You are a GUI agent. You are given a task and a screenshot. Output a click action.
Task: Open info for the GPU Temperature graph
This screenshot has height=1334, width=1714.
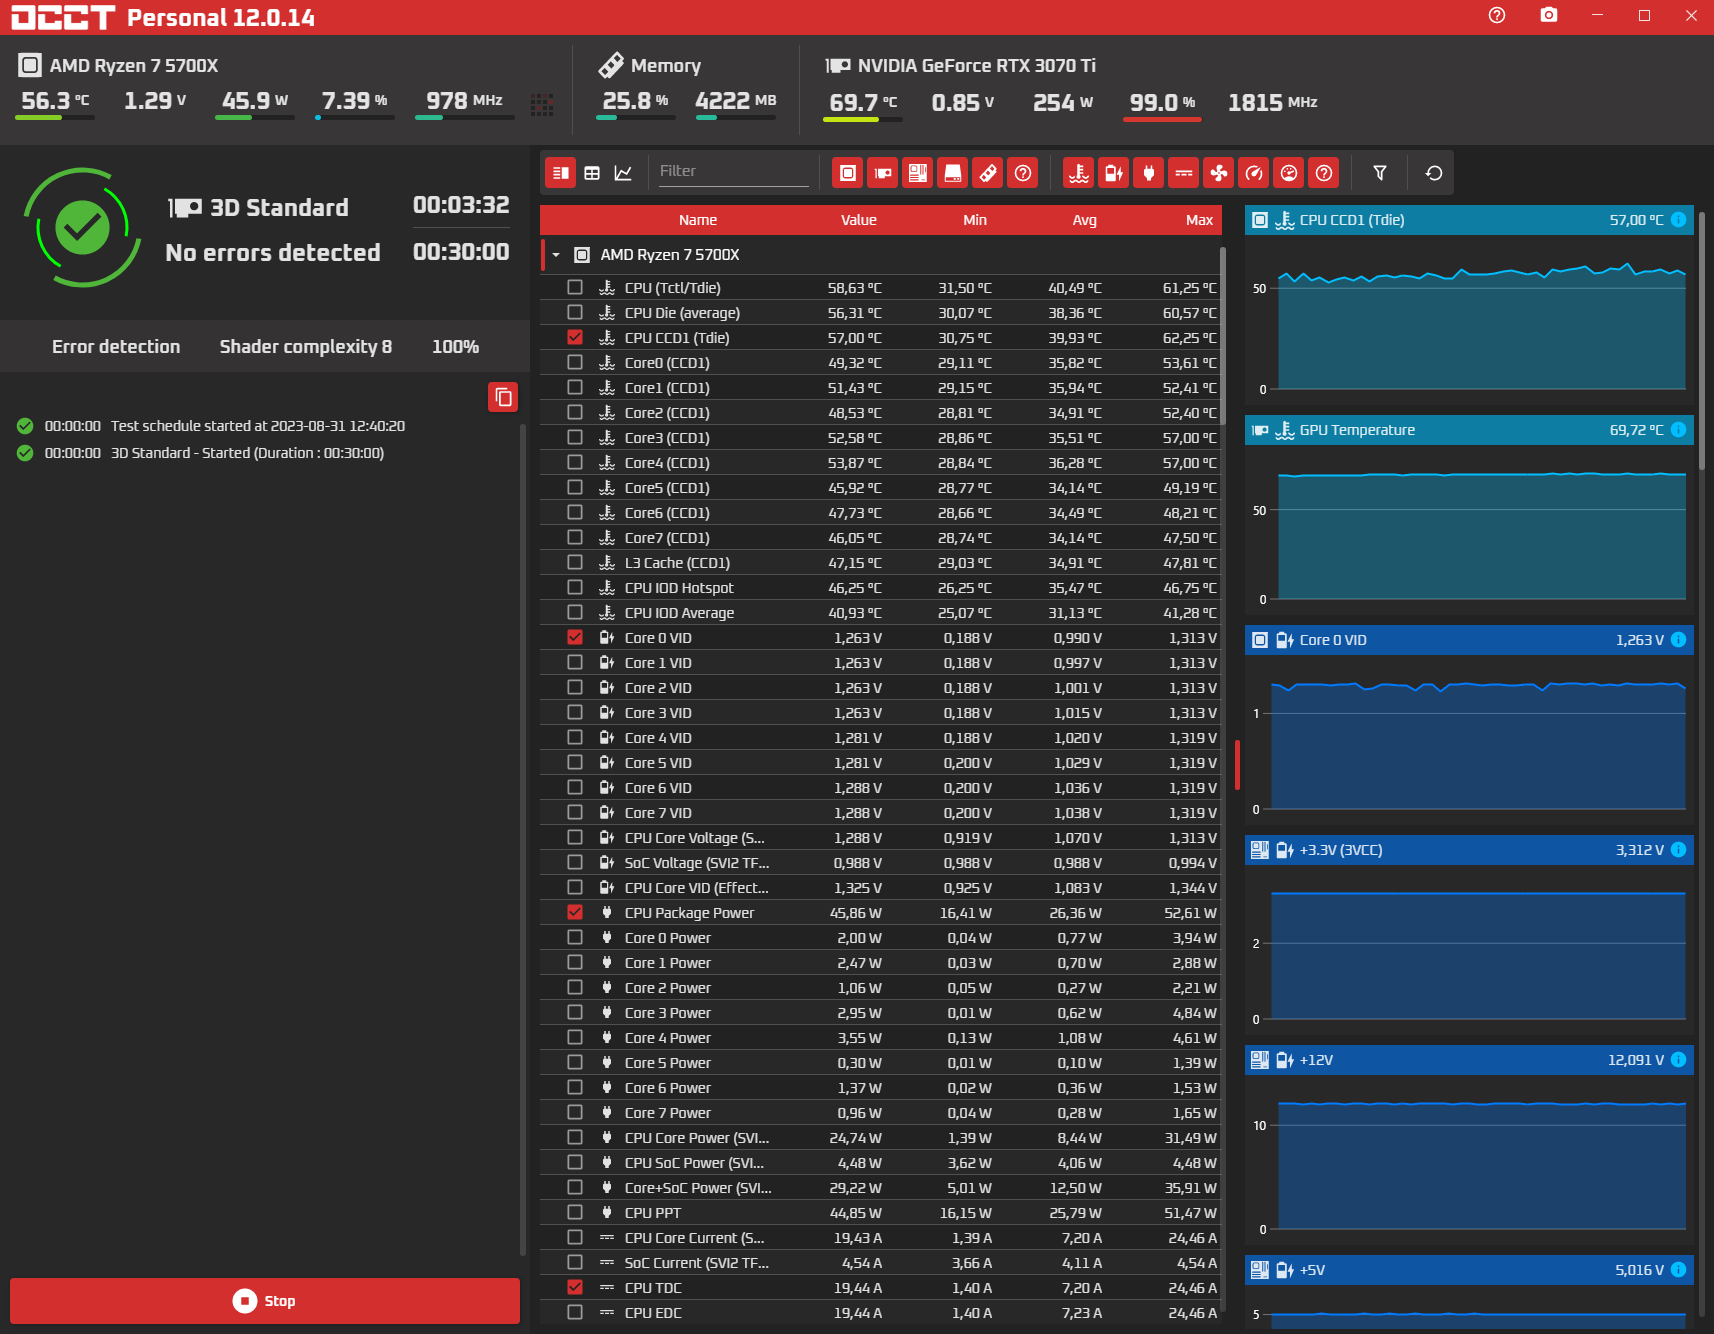(x=1679, y=430)
